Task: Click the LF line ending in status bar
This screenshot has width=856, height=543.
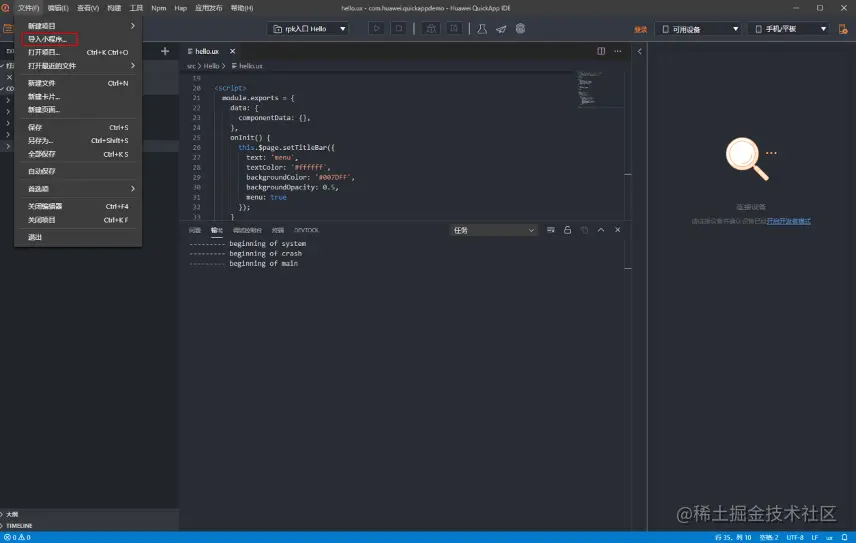Action: click(815, 538)
